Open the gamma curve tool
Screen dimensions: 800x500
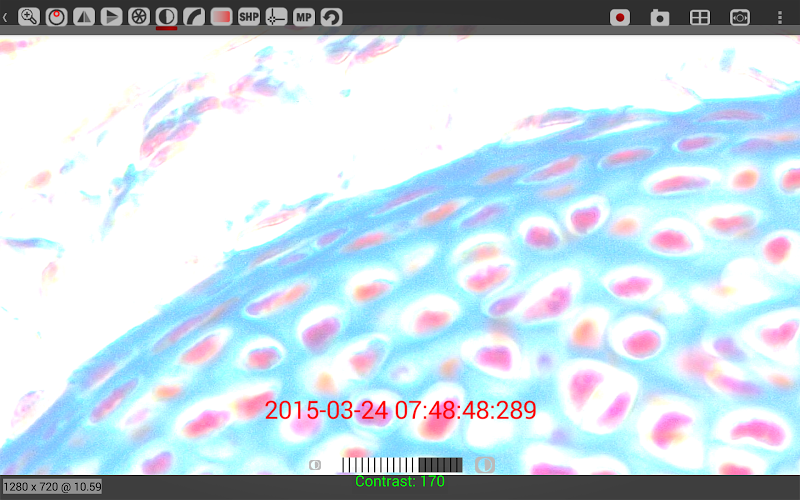click(194, 17)
